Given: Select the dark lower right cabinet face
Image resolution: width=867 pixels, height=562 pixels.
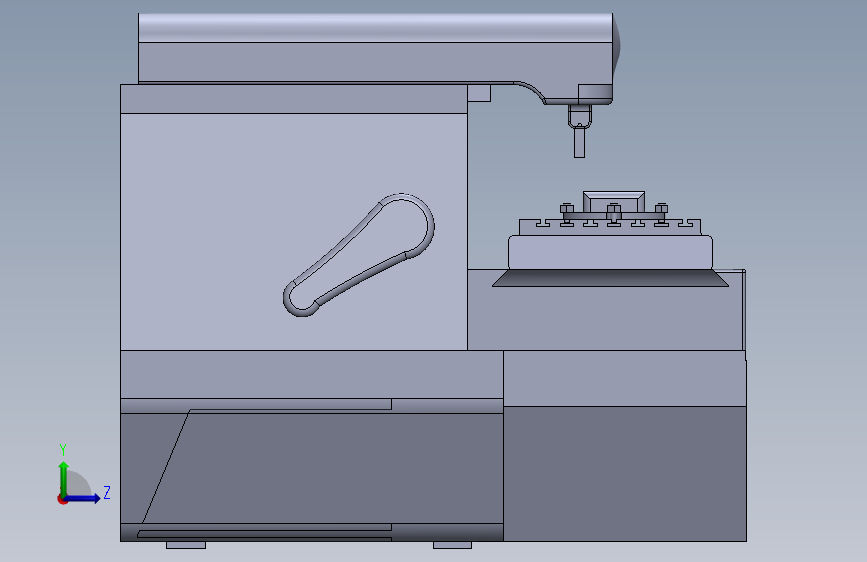Looking at the screenshot, I should pos(625,474).
